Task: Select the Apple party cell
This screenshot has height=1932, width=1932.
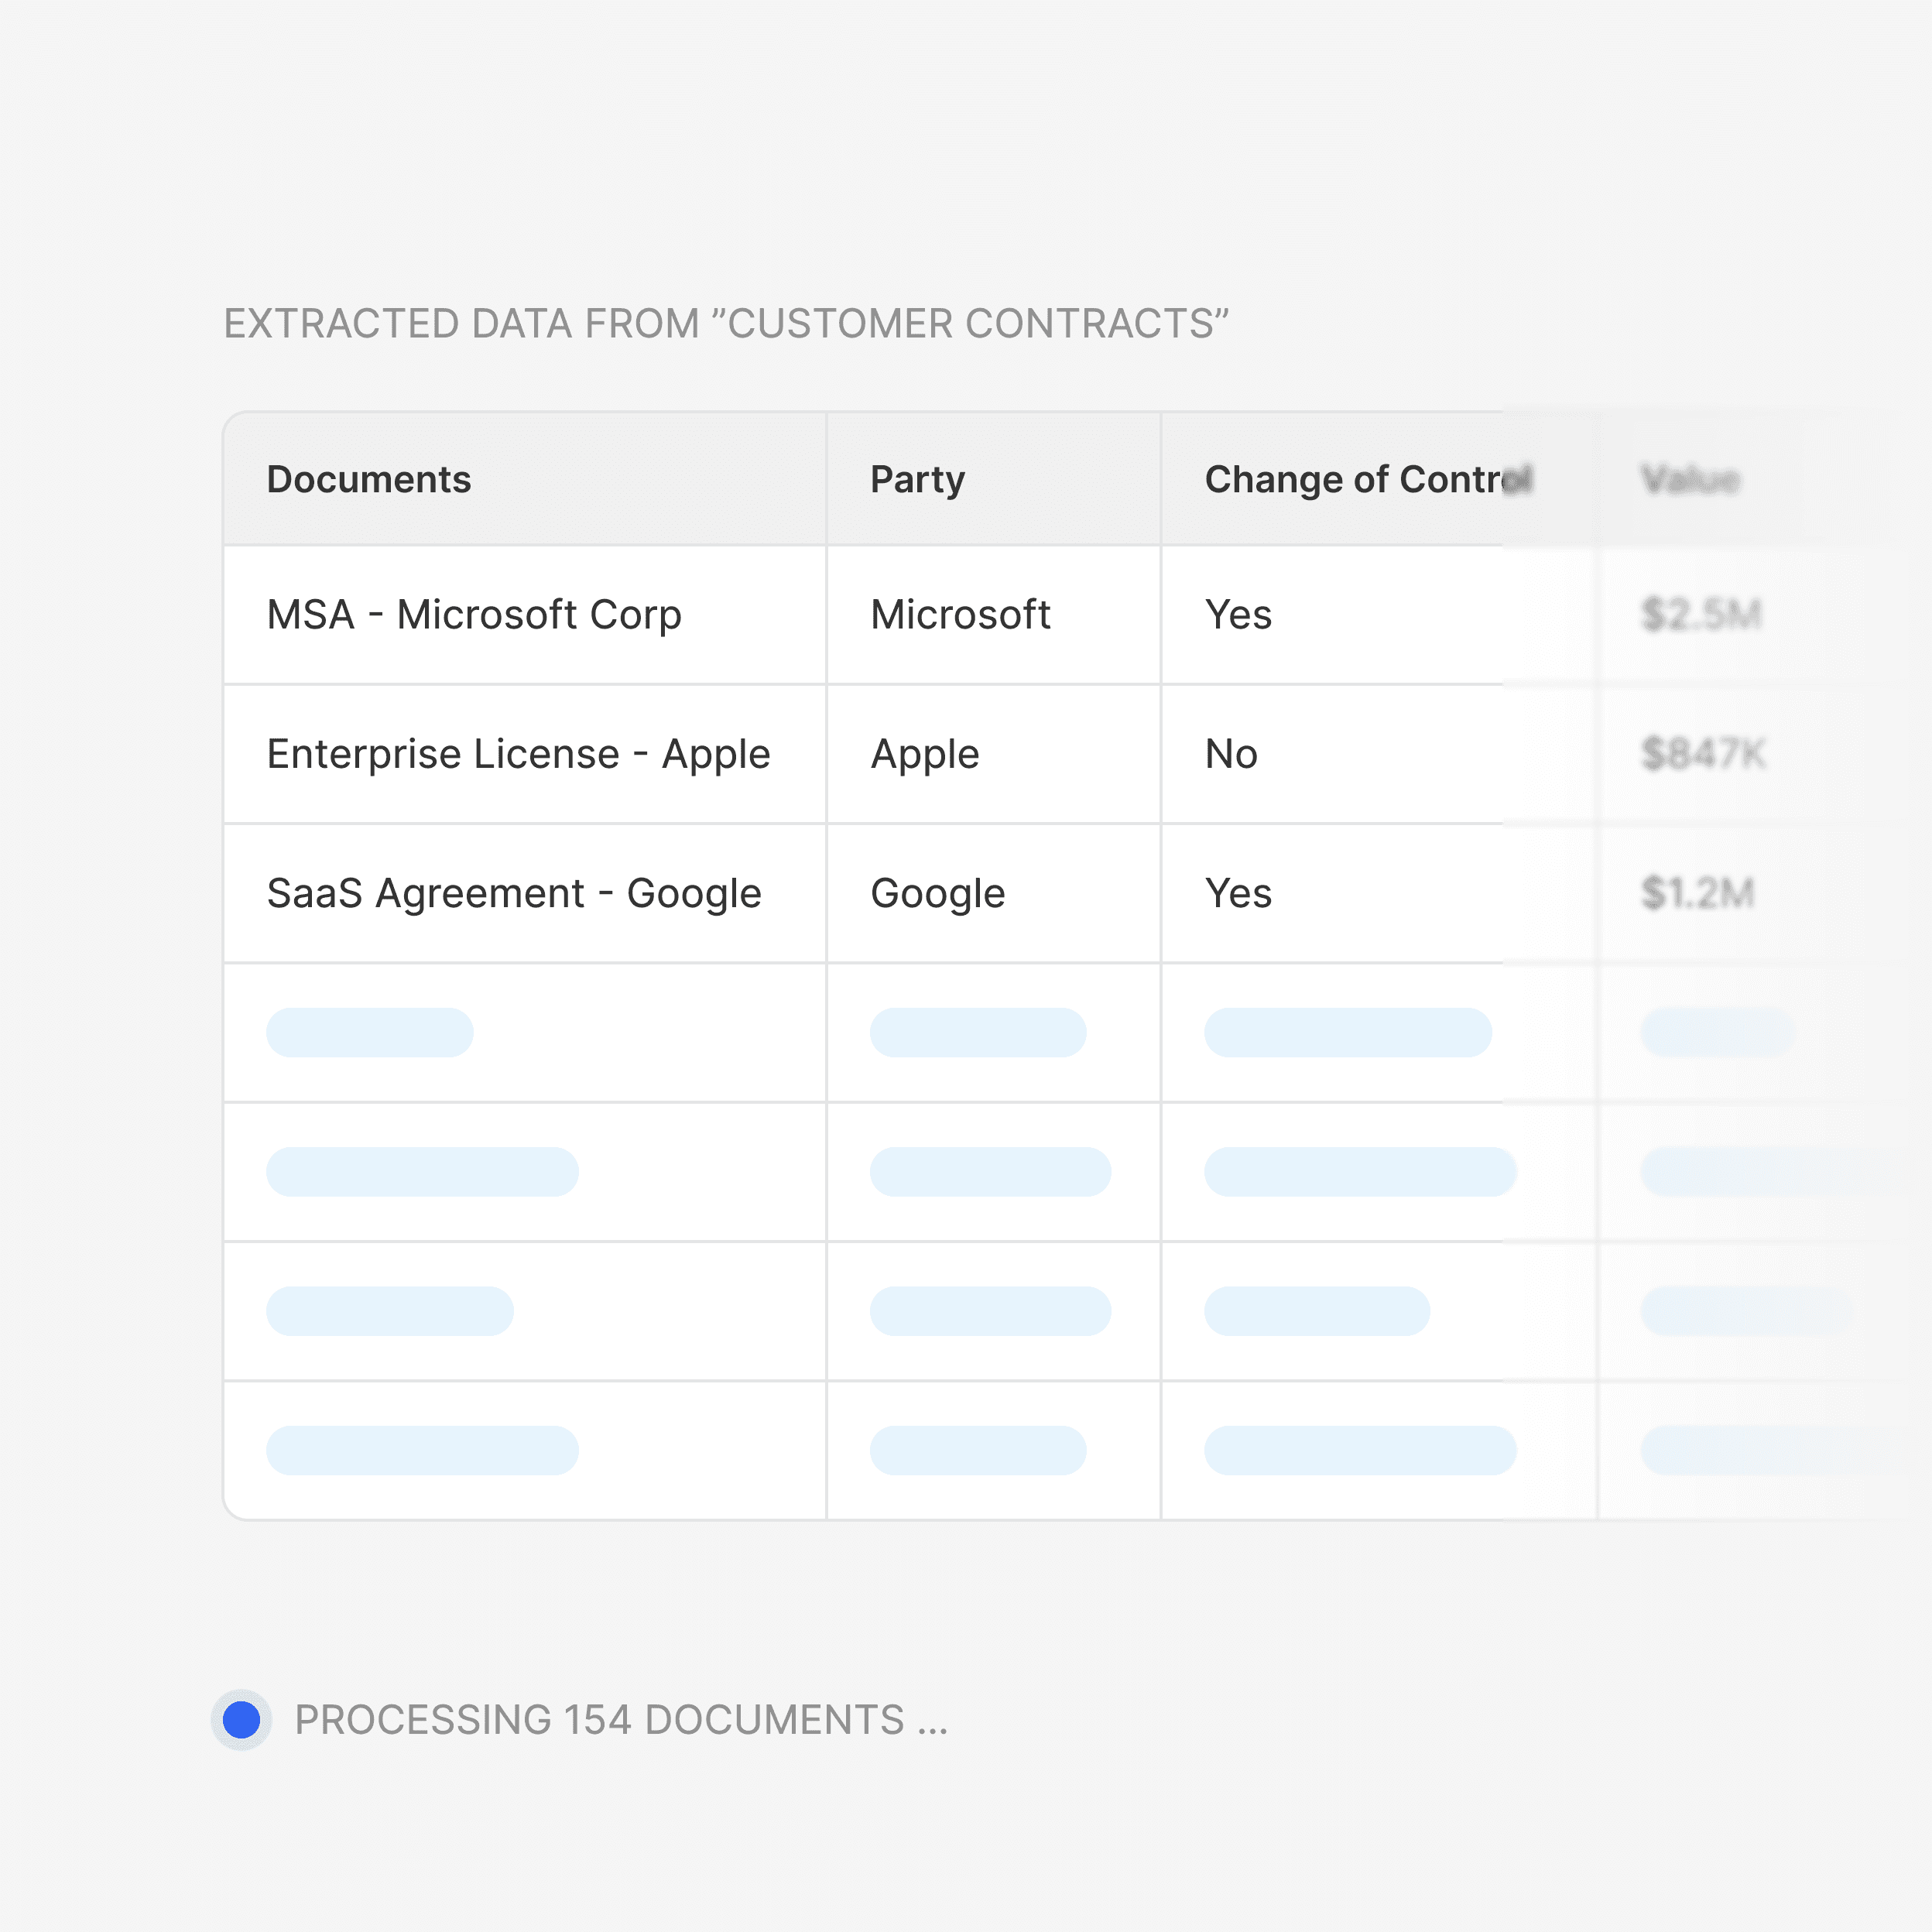Action: pyautogui.click(x=925, y=754)
